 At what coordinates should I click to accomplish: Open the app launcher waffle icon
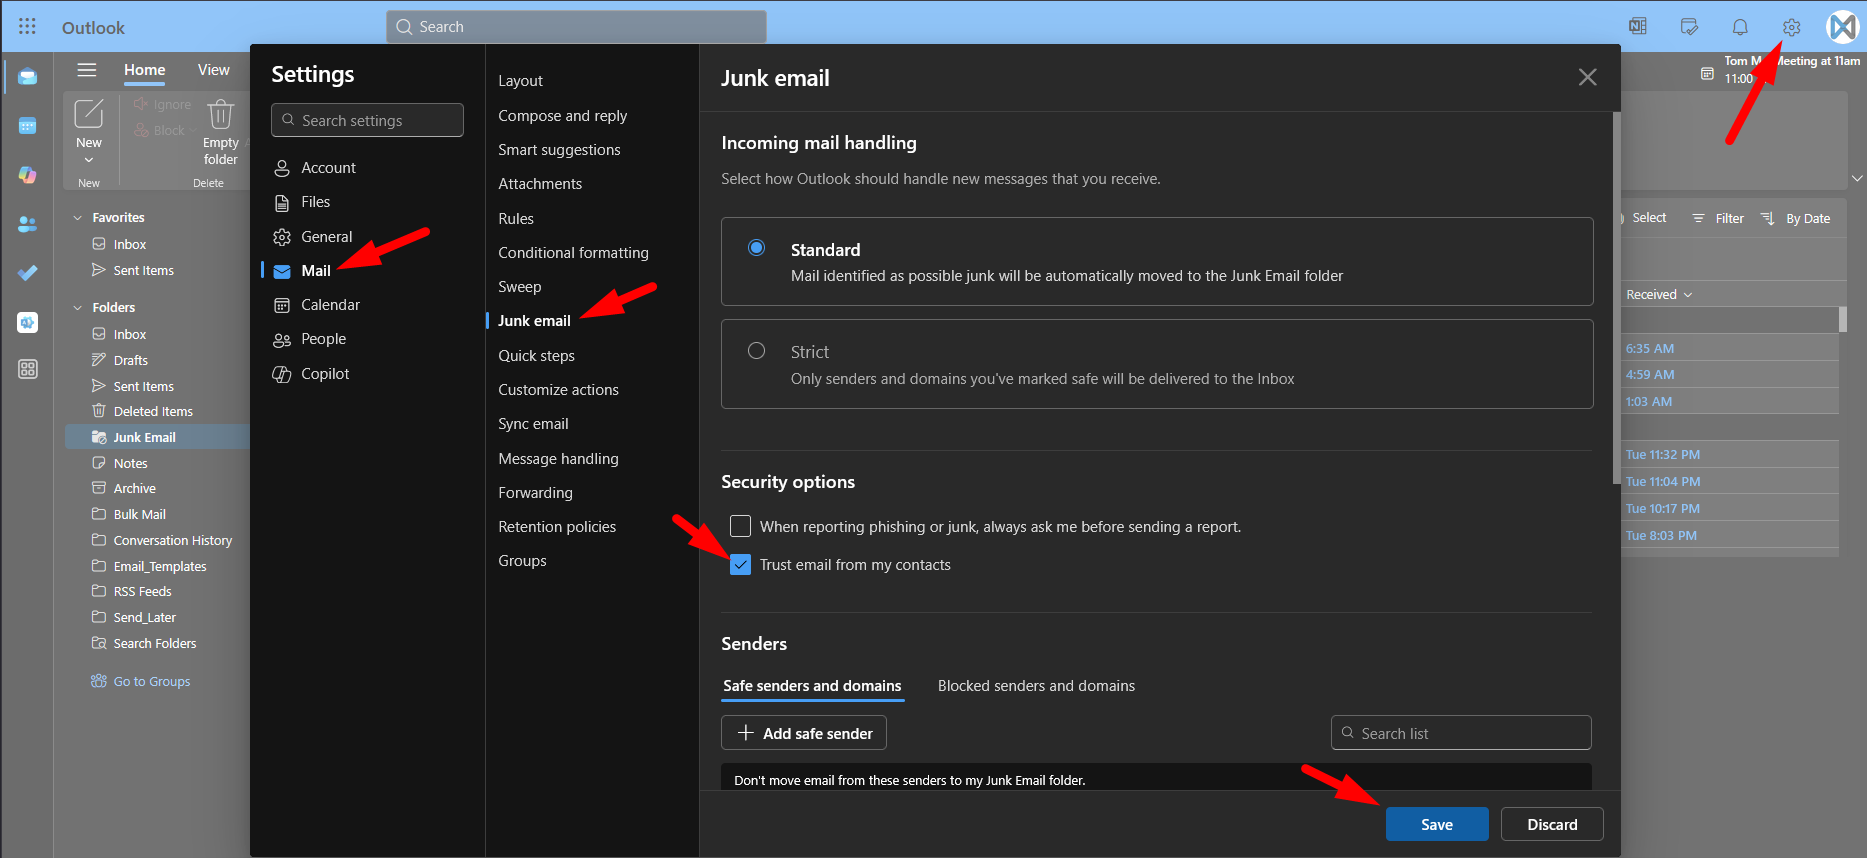[x=27, y=27]
